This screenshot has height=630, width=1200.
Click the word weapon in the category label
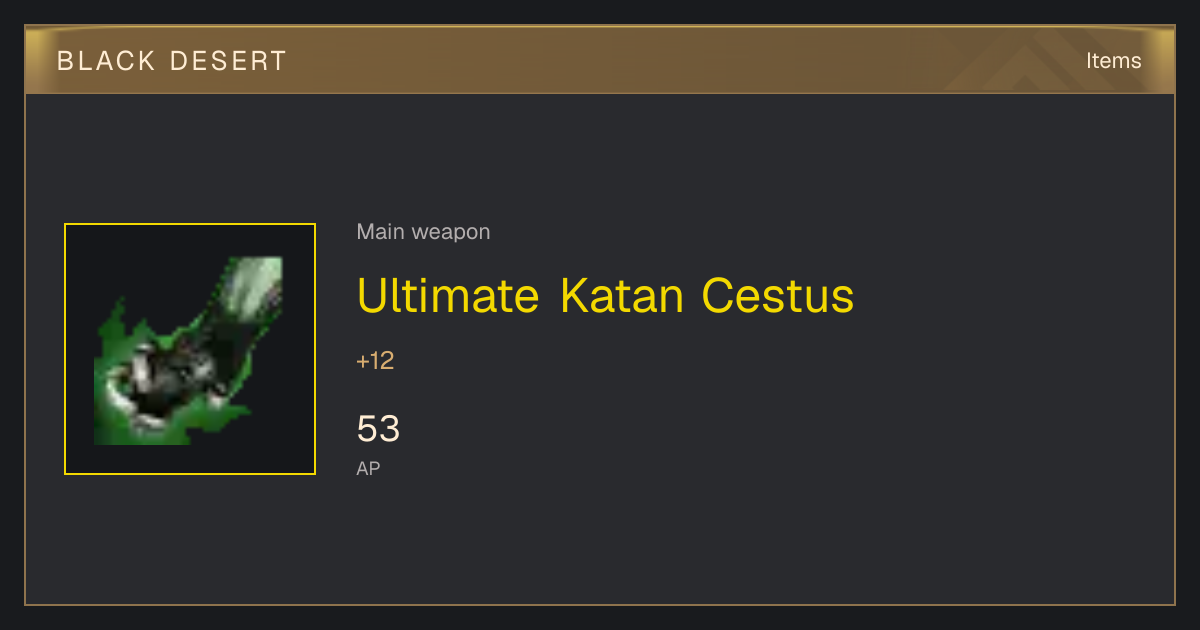coord(451,232)
